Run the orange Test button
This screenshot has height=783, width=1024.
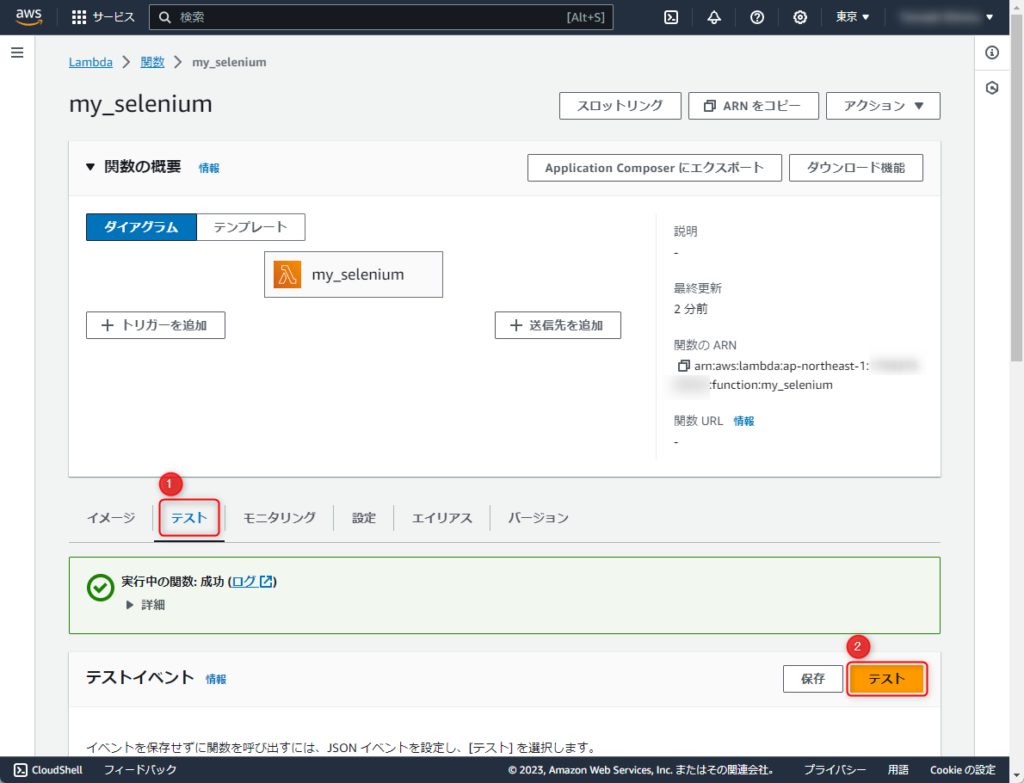(887, 679)
